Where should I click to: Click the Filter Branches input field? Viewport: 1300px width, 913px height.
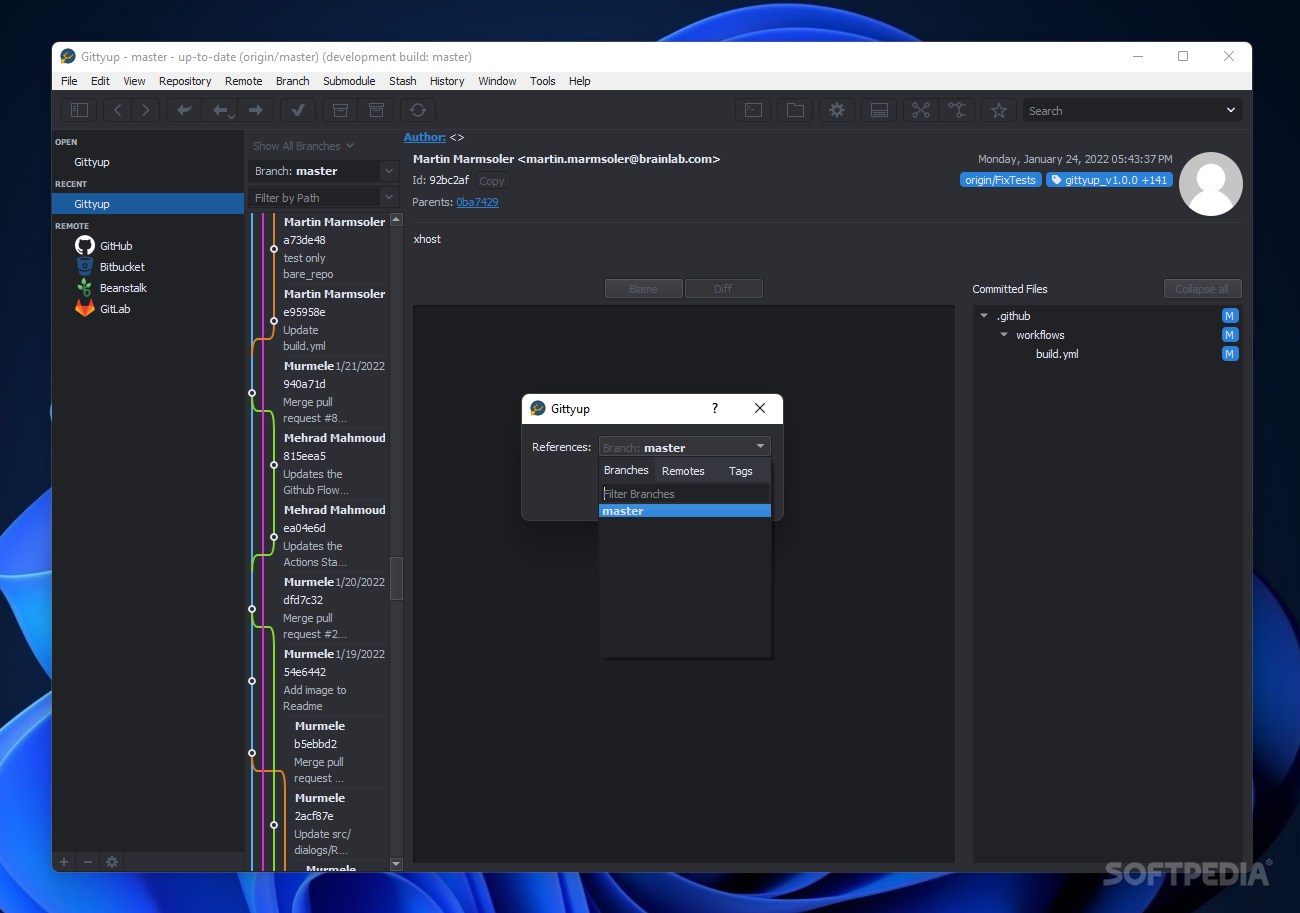tap(685, 493)
